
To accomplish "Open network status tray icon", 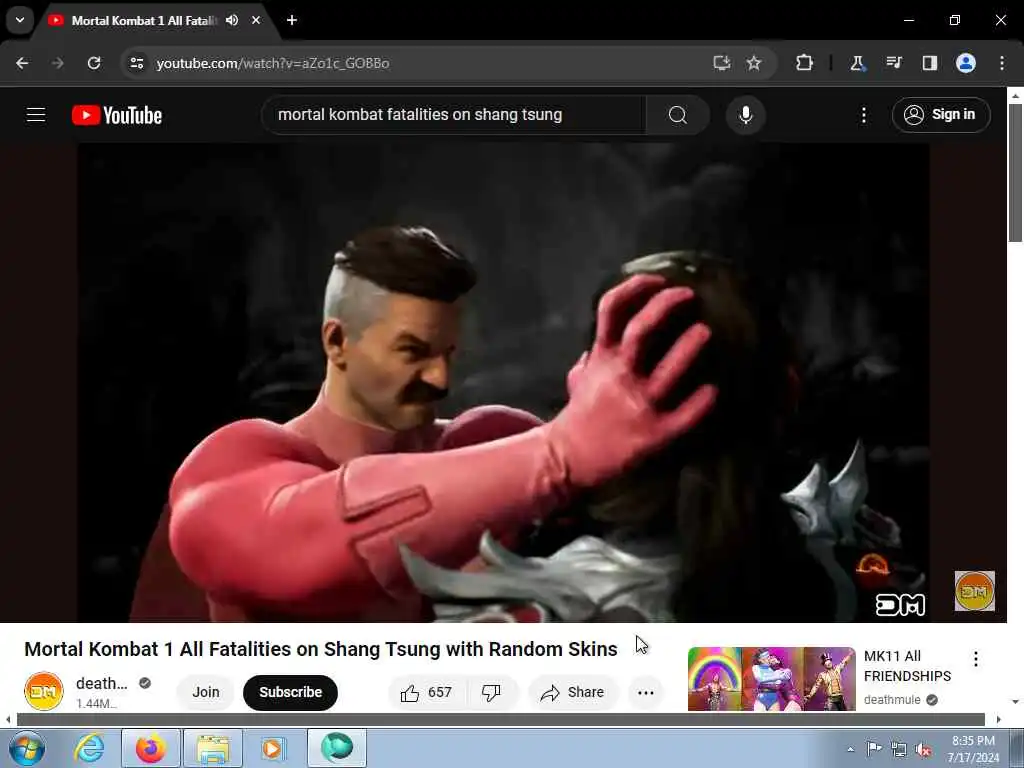I will pos(899,750).
